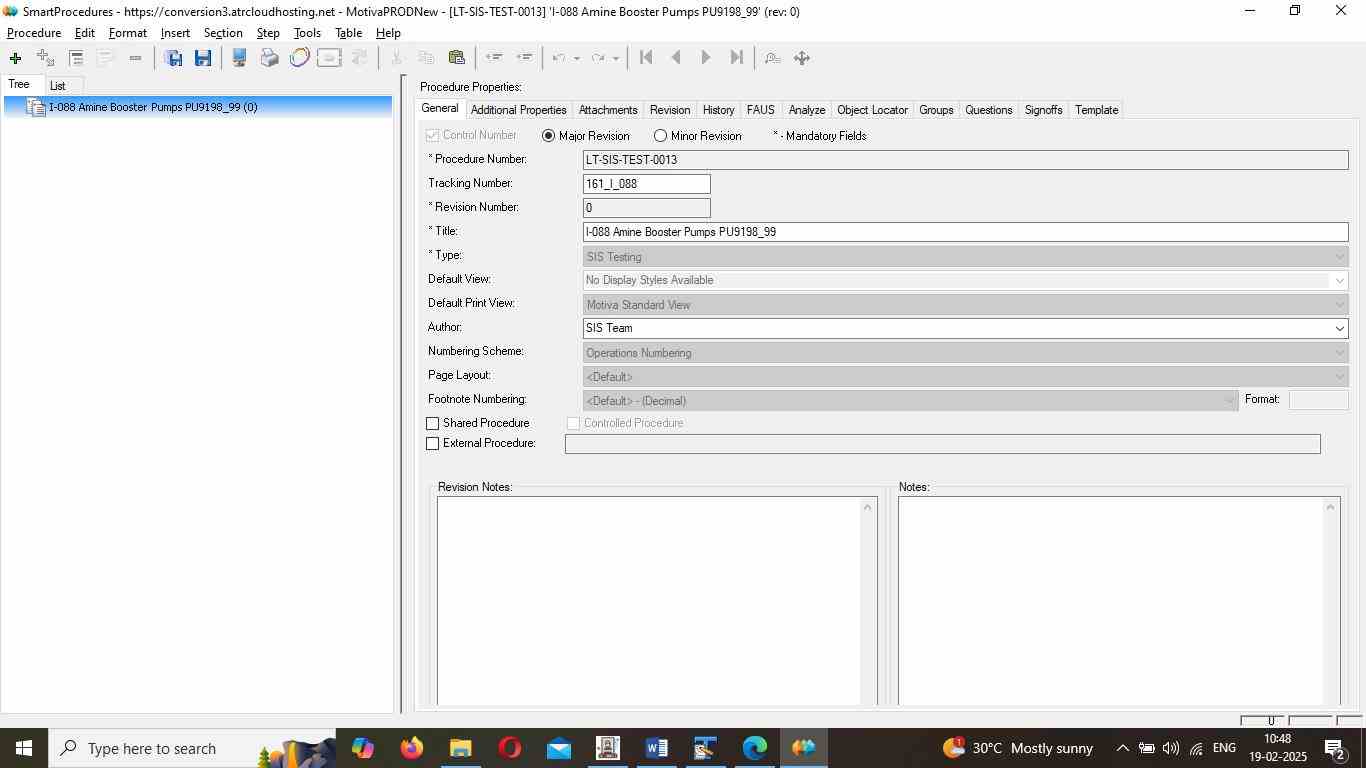
Task: Open the Undo history dropdown arrow
Action: [x=577, y=58]
